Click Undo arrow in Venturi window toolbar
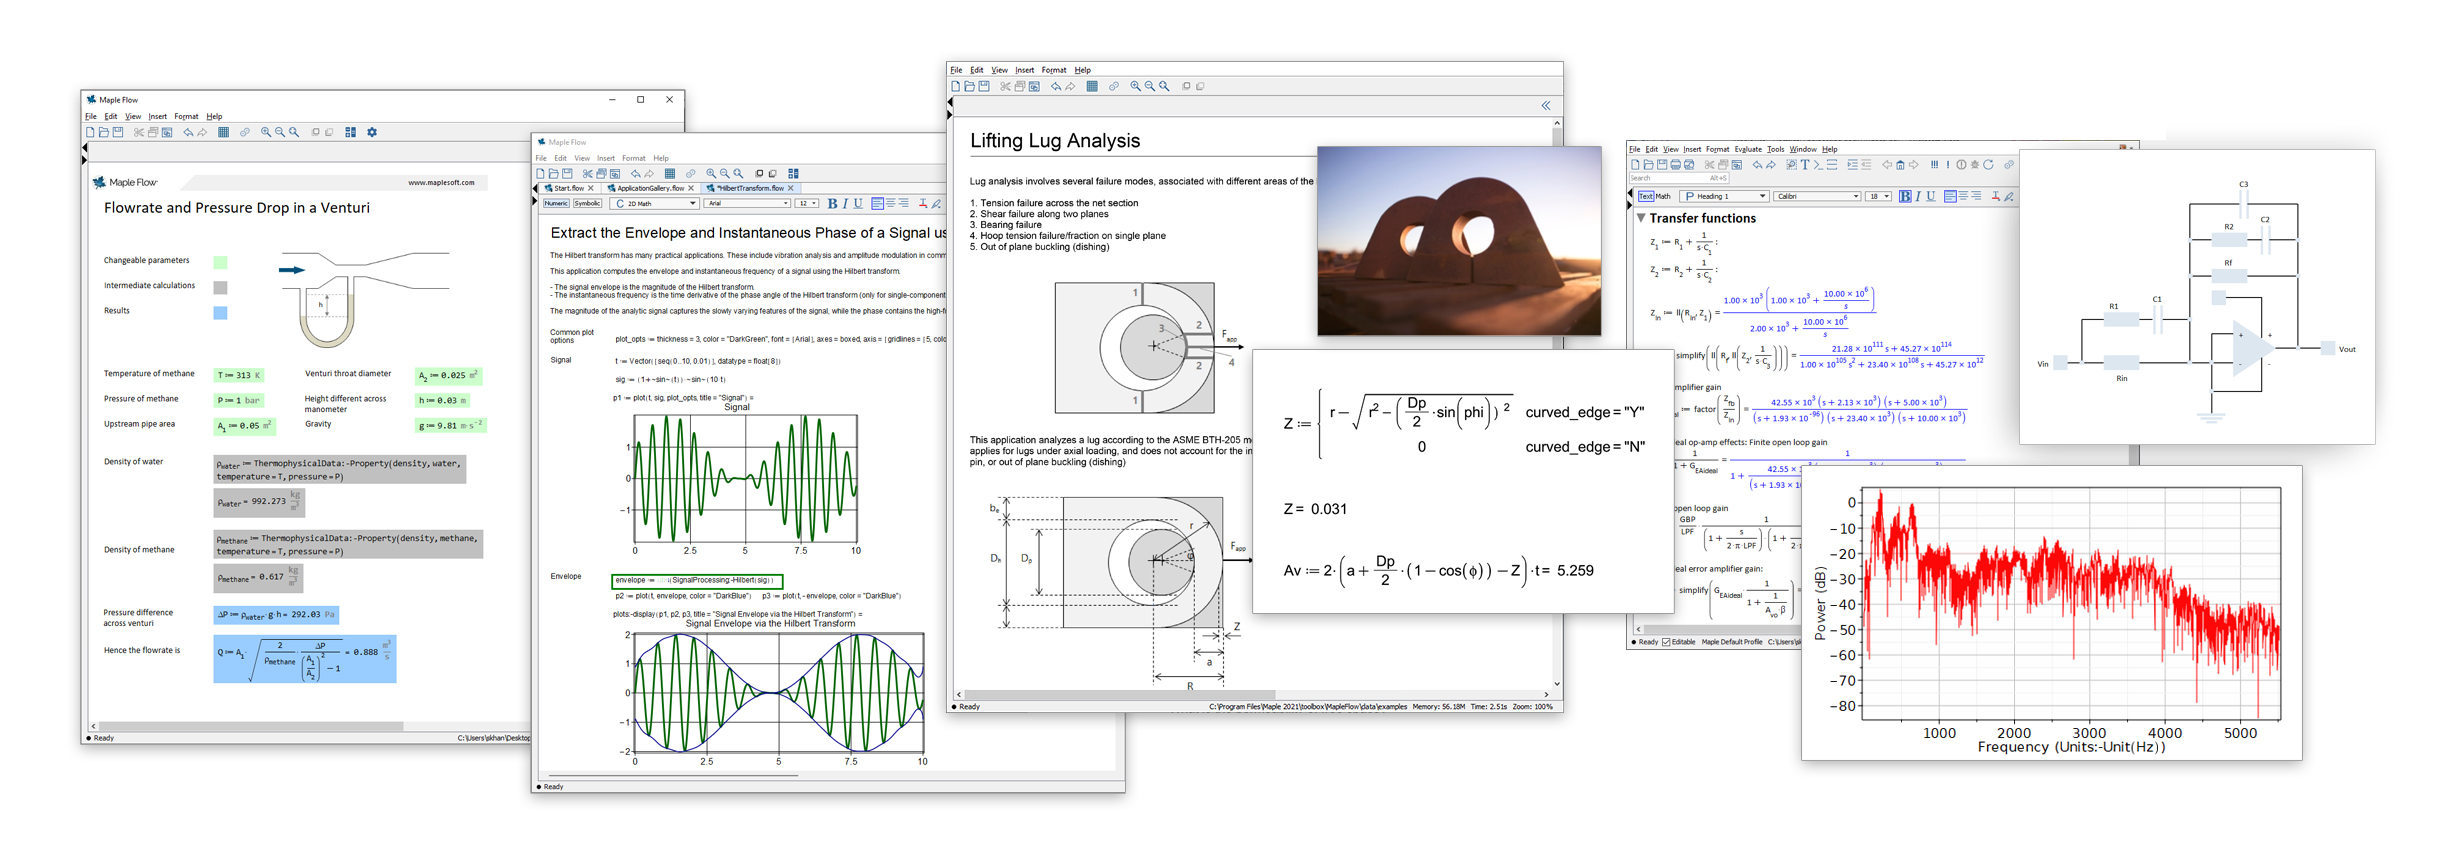Image resolution: width=2441 pixels, height=866 pixels. click(x=188, y=132)
